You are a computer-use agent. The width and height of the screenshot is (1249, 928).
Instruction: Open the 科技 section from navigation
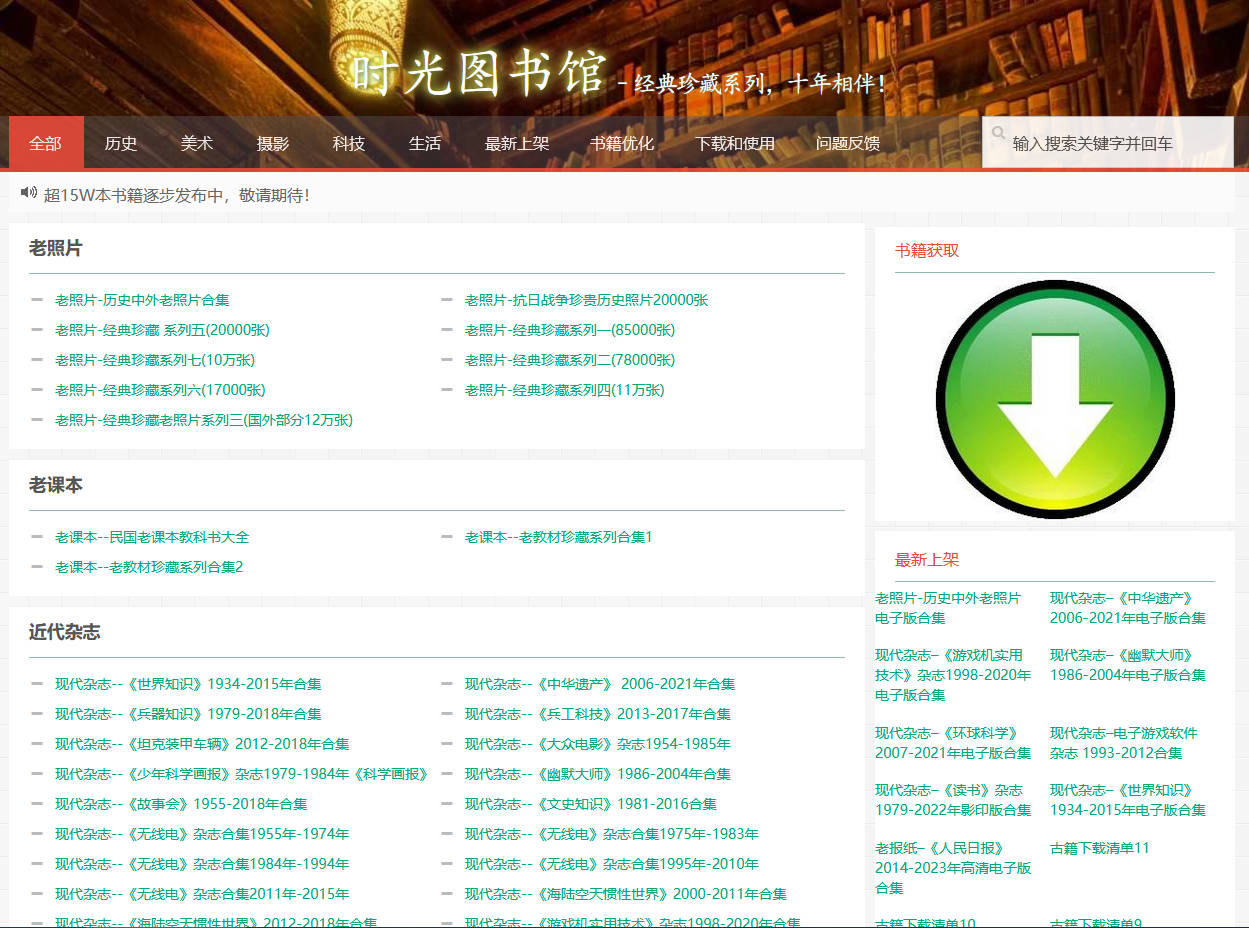[348, 143]
